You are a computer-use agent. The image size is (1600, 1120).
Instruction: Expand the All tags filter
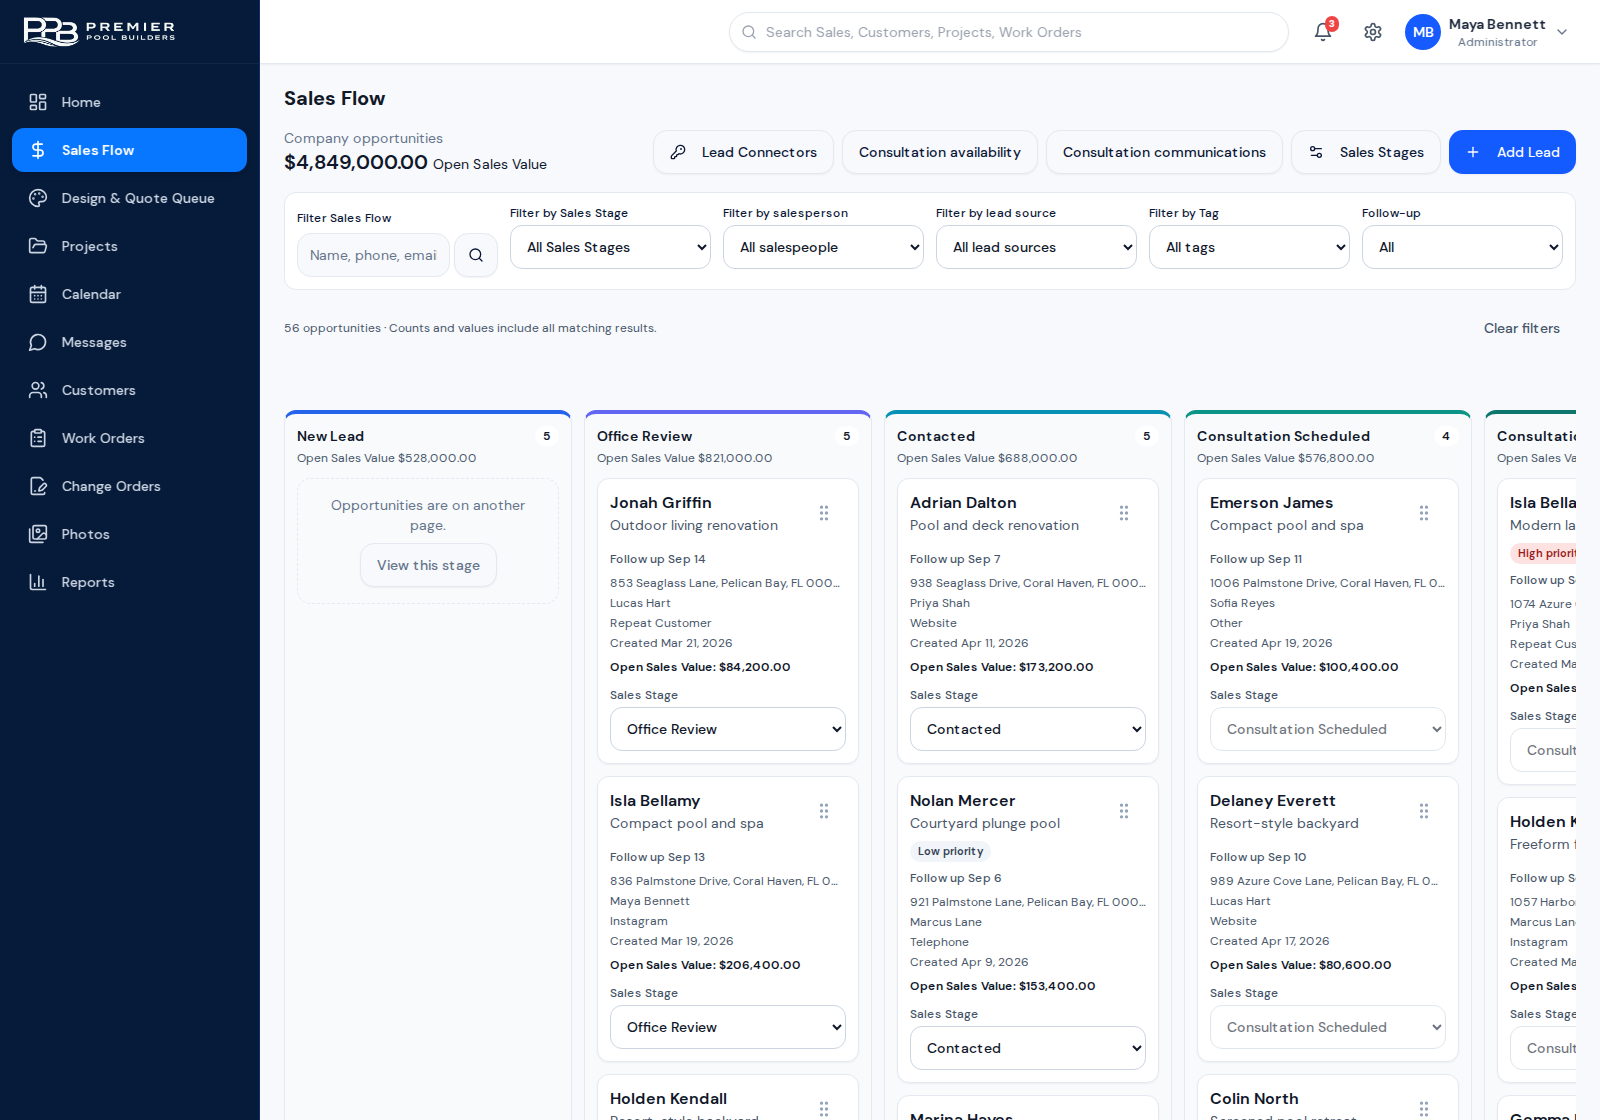(x=1249, y=247)
